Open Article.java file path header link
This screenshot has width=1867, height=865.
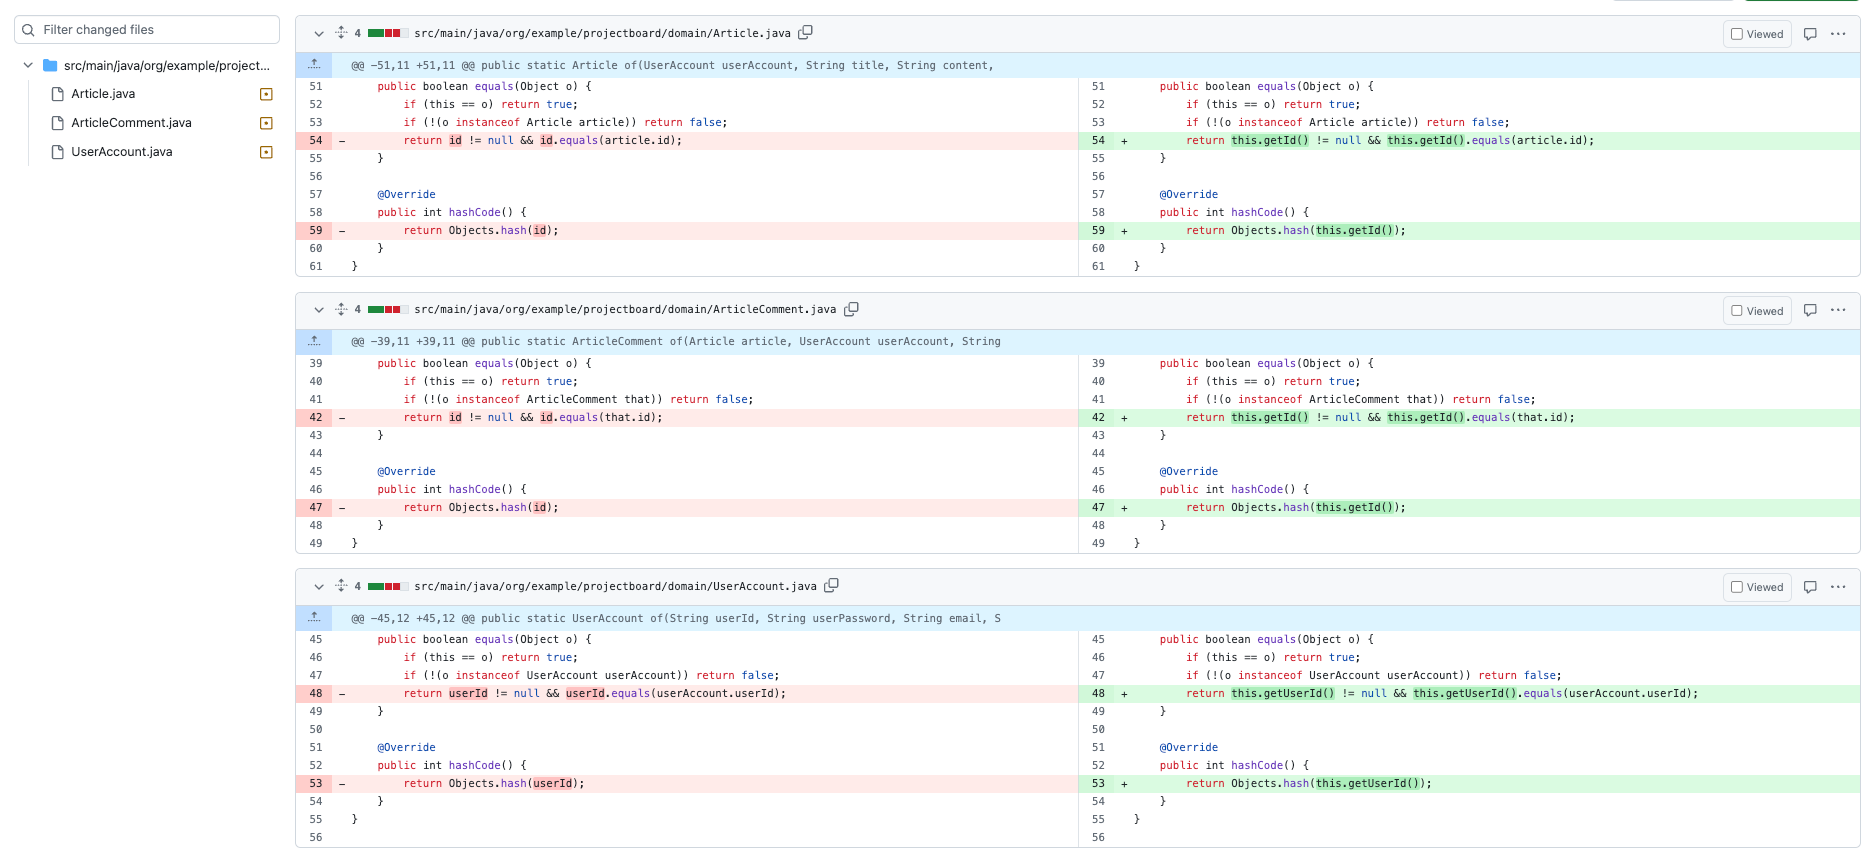602,33
